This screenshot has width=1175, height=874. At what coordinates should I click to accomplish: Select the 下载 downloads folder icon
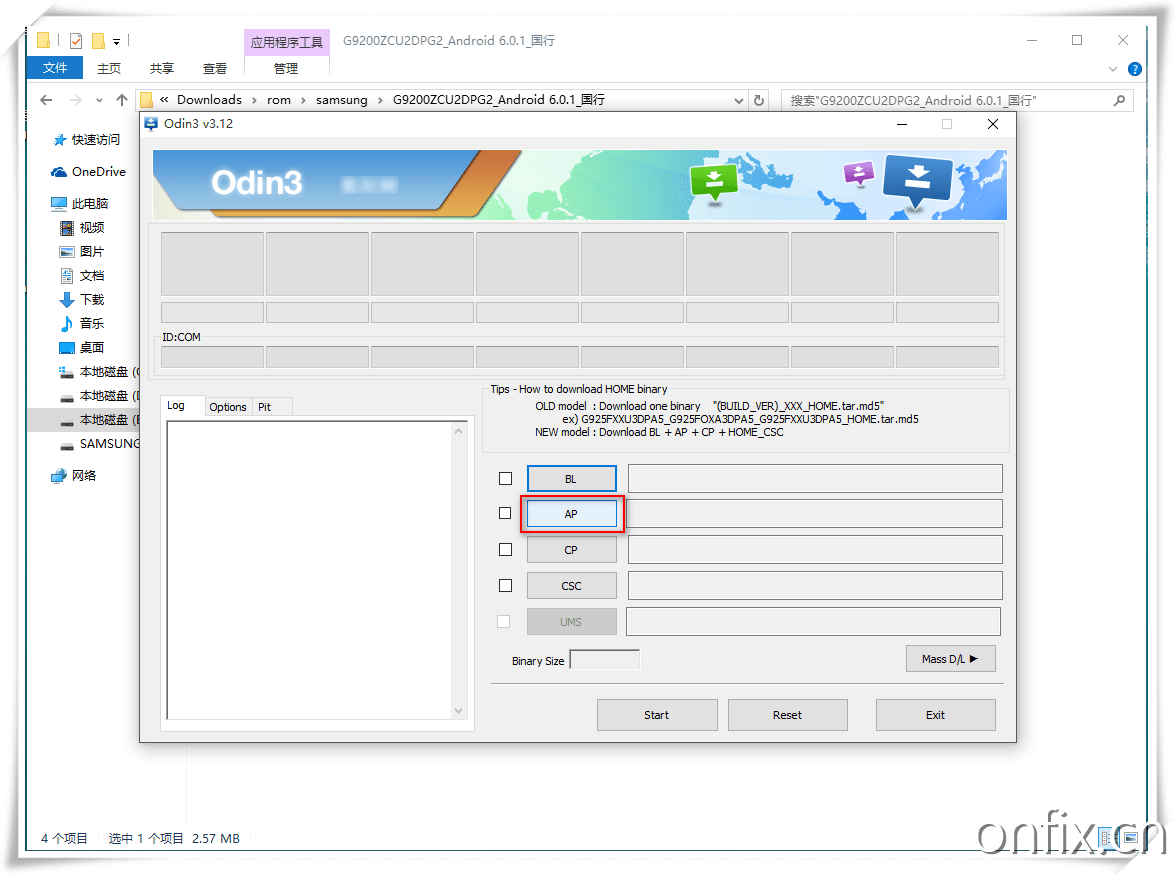(x=67, y=300)
